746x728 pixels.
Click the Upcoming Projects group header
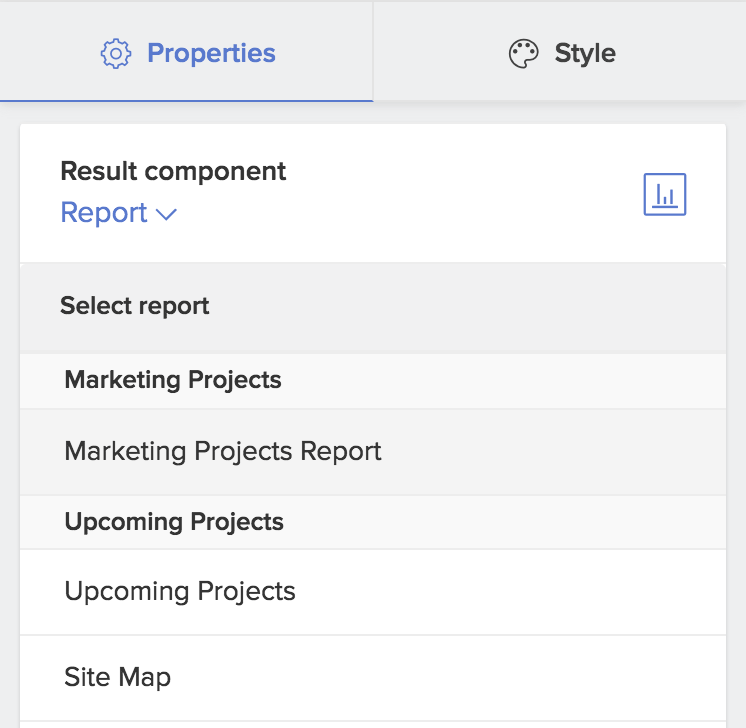[x=174, y=522]
